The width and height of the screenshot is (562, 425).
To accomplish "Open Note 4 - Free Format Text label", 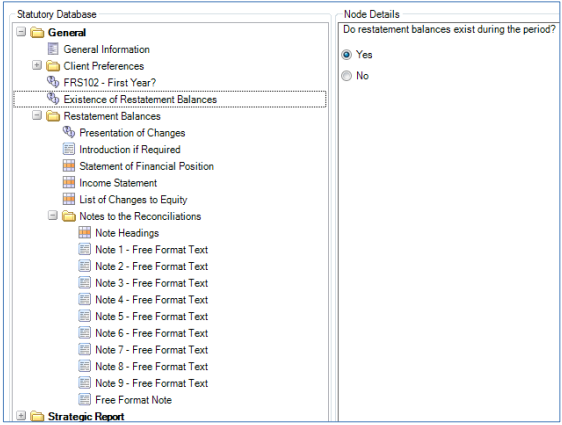I will click(152, 300).
